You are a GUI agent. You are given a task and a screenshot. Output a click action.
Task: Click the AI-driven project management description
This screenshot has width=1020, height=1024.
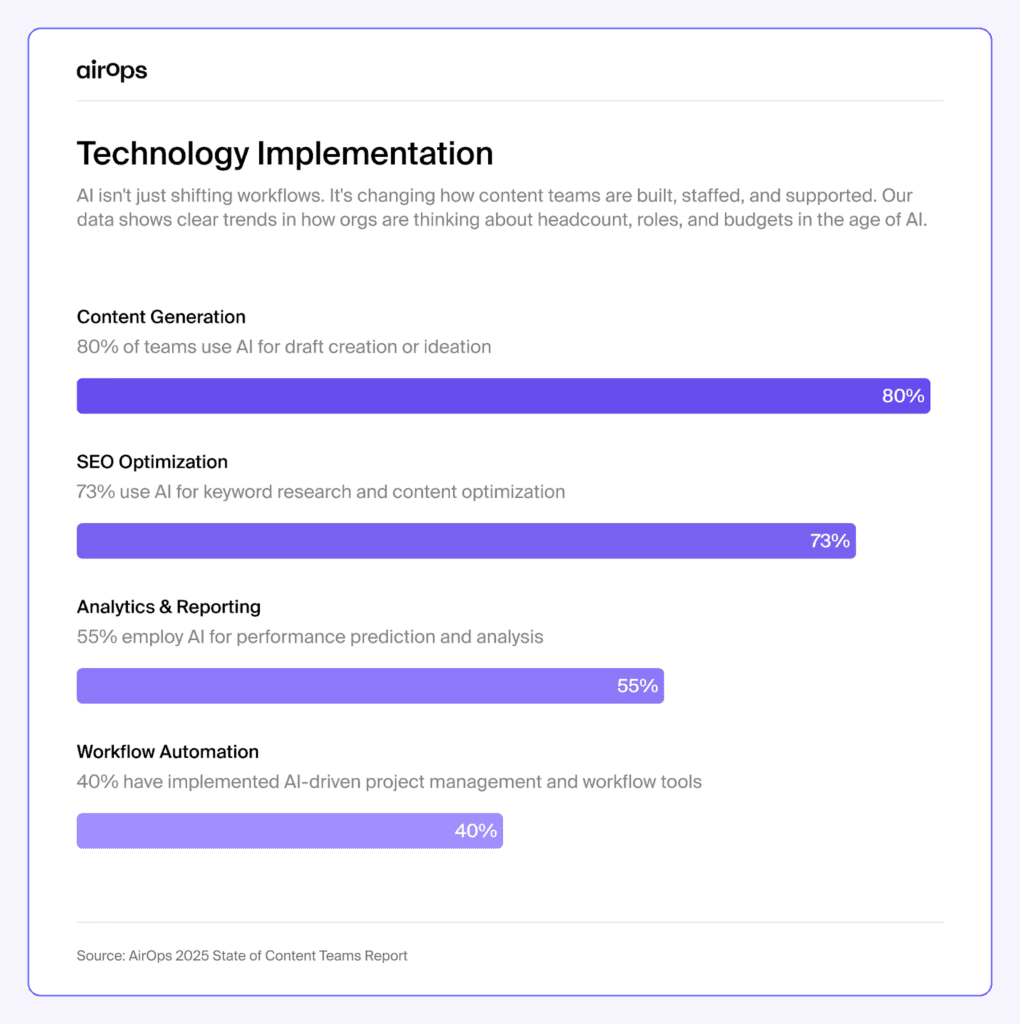389,782
